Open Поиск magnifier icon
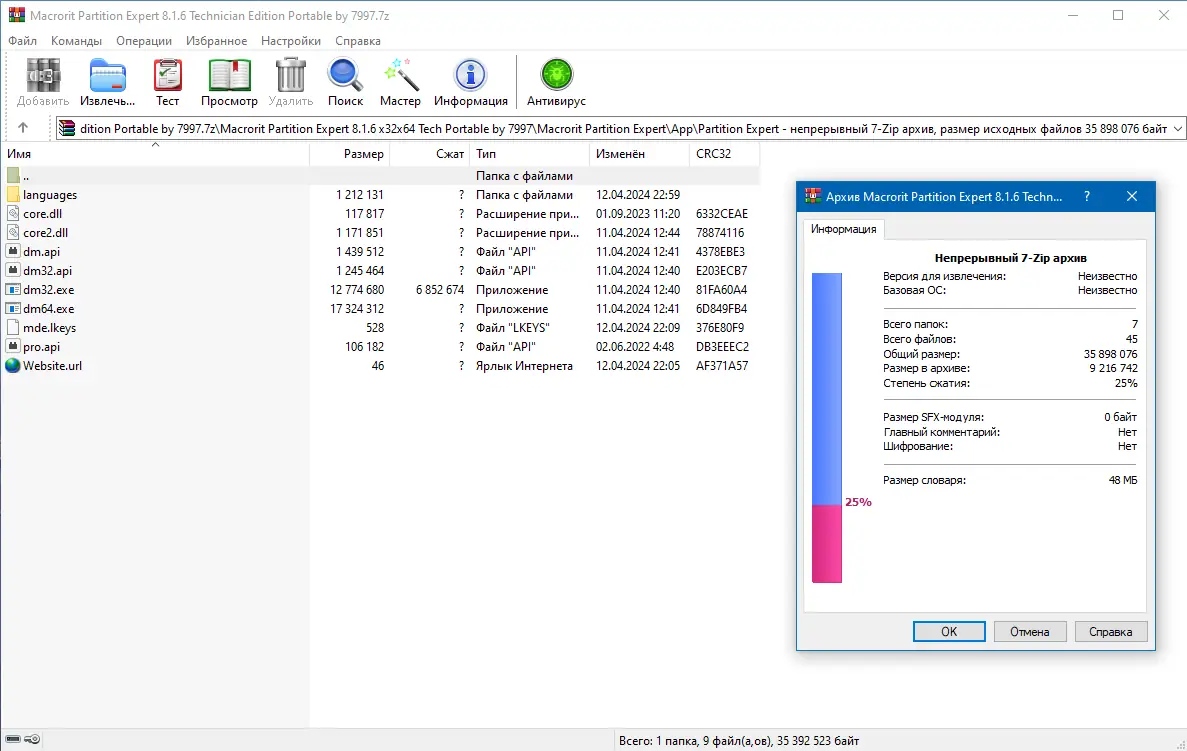The width and height of the screenshot is (1187, 751). pos(345,75)
